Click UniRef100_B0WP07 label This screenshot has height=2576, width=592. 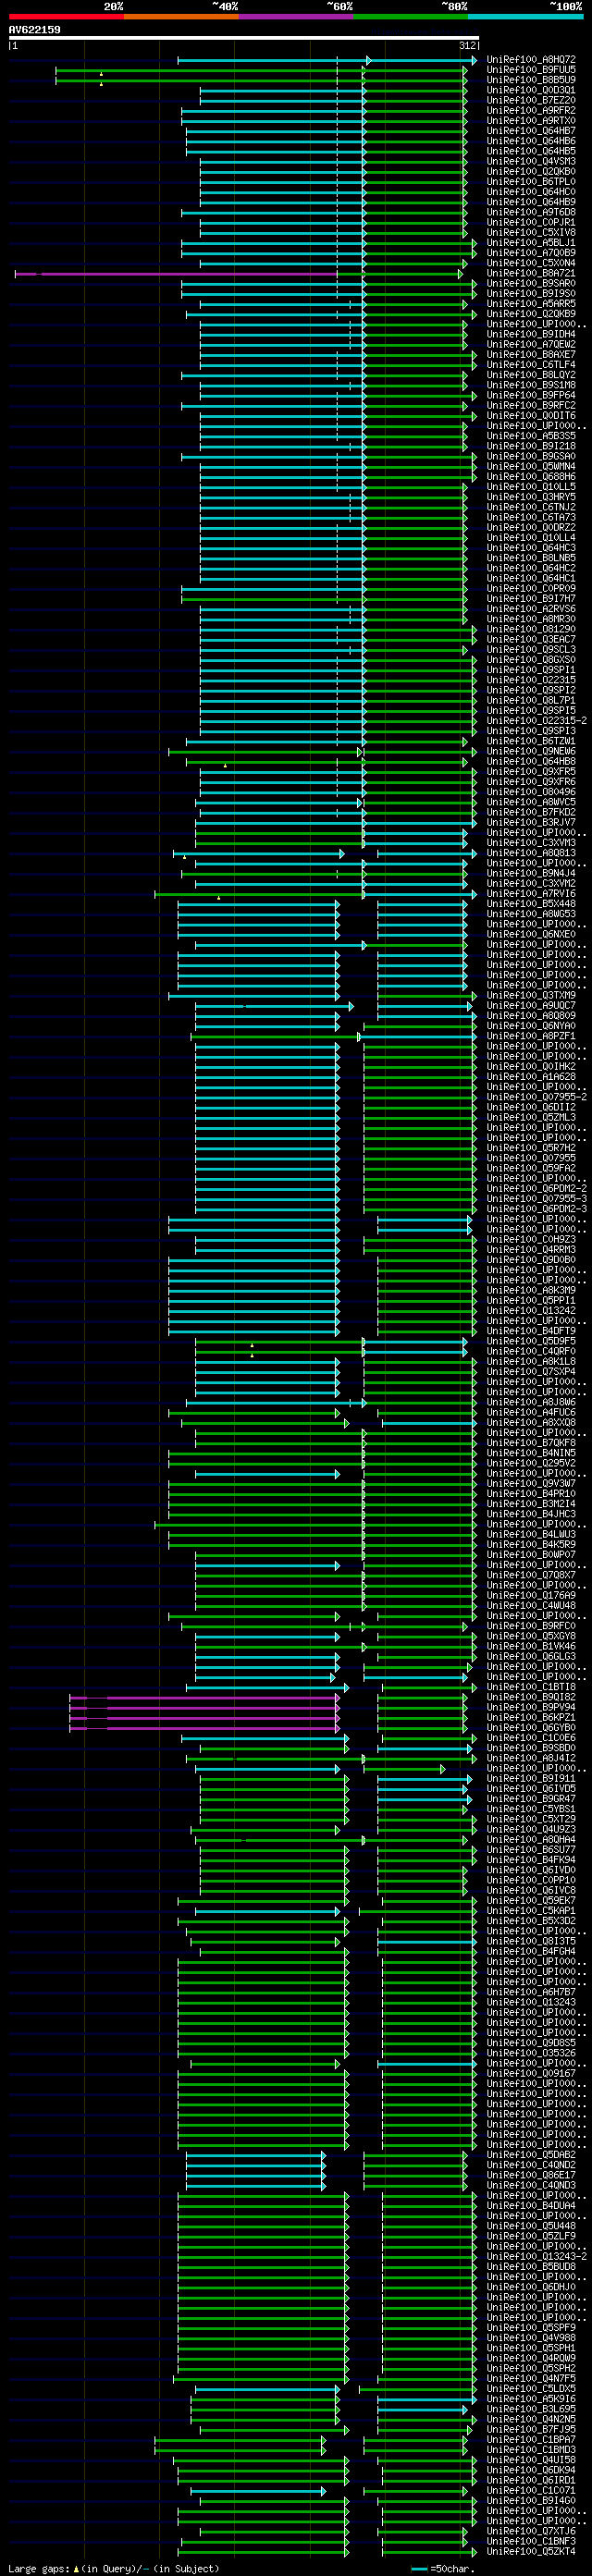tap(531, 1555)
